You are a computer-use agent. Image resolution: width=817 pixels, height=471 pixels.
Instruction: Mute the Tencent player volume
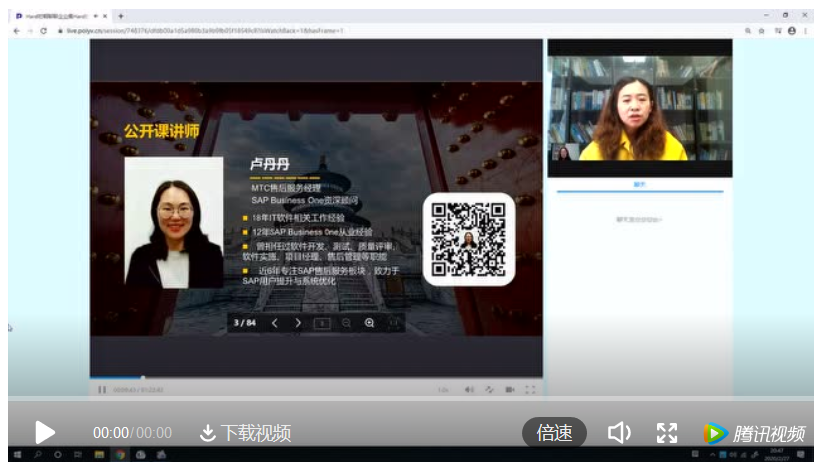[619, 432]
